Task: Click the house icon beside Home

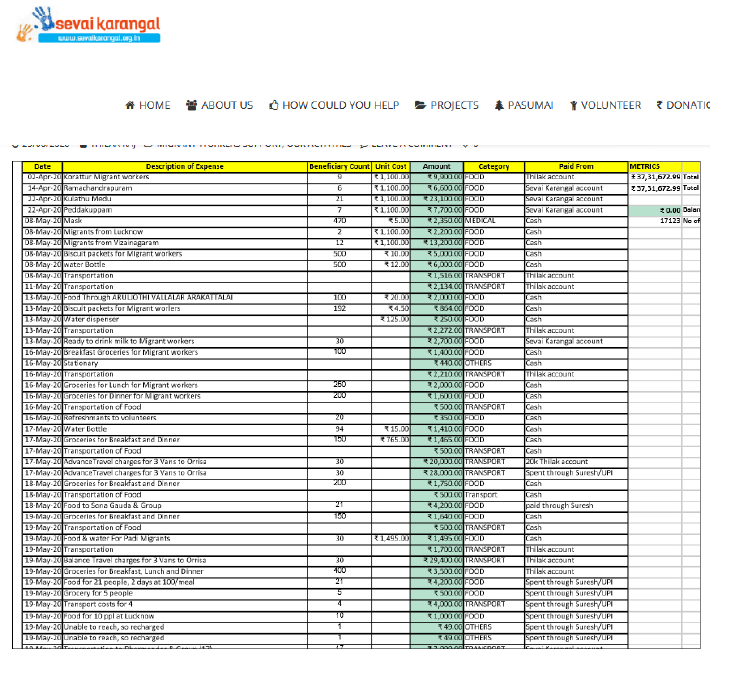Action: click(x=130, y=105)
